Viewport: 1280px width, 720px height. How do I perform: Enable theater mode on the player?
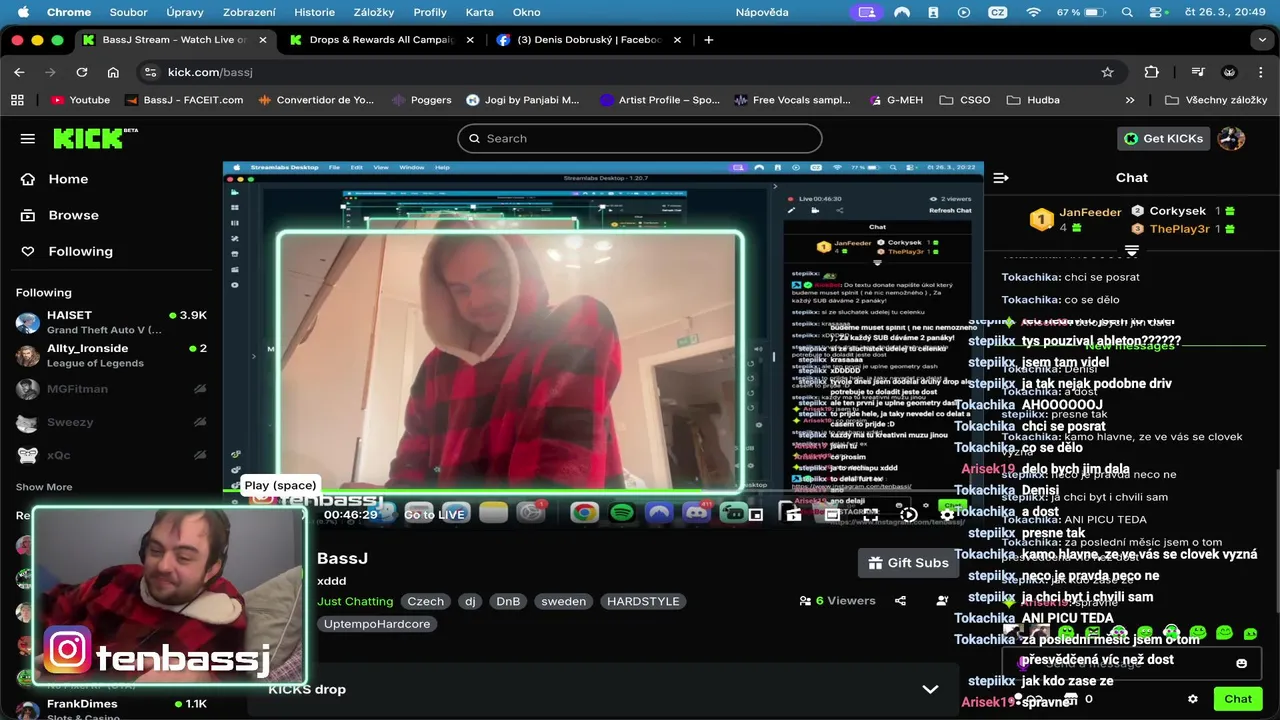coord(832,515)
